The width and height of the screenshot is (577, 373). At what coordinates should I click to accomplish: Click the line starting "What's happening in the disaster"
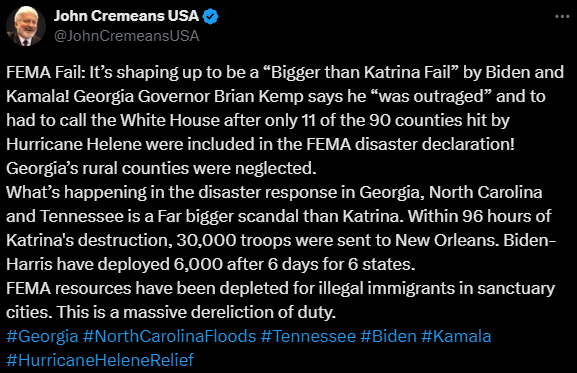click(x=274, y=192)
